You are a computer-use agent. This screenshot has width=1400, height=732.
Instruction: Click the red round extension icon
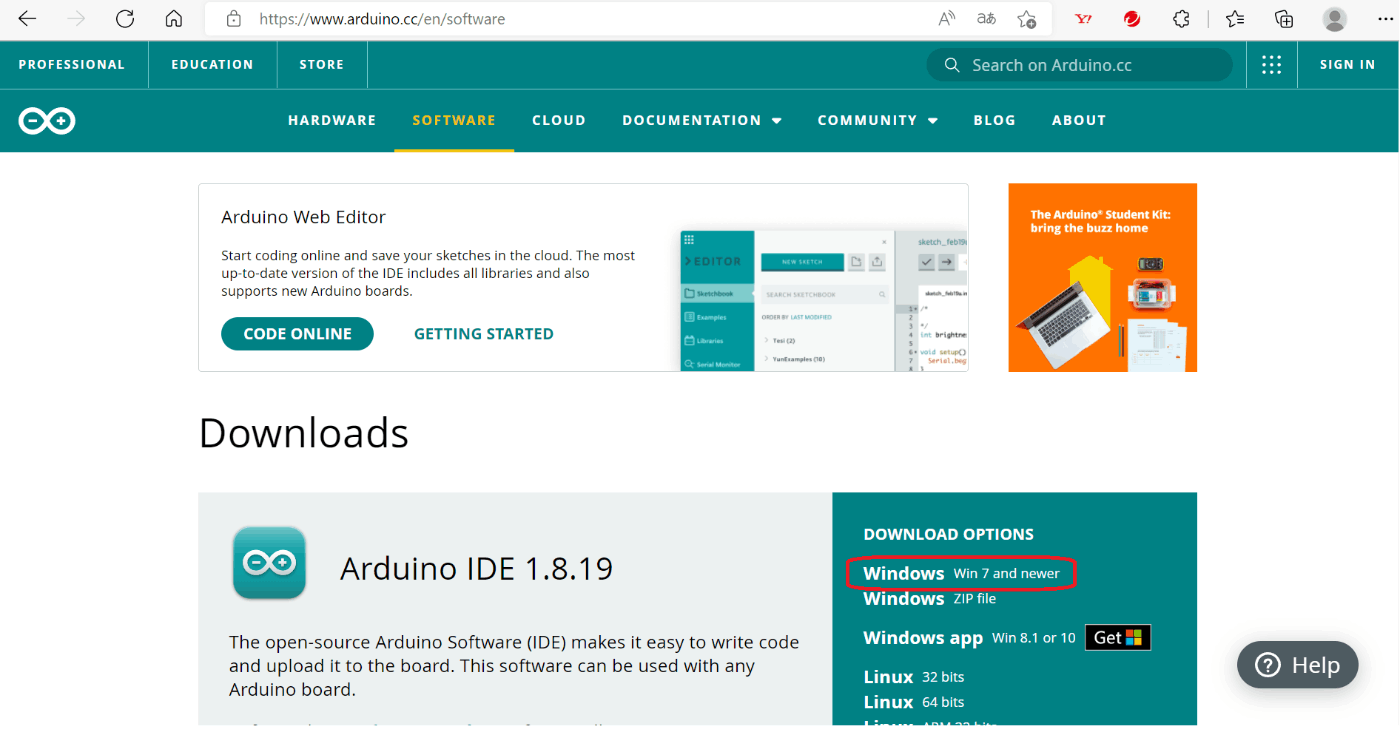point(1132,19)
